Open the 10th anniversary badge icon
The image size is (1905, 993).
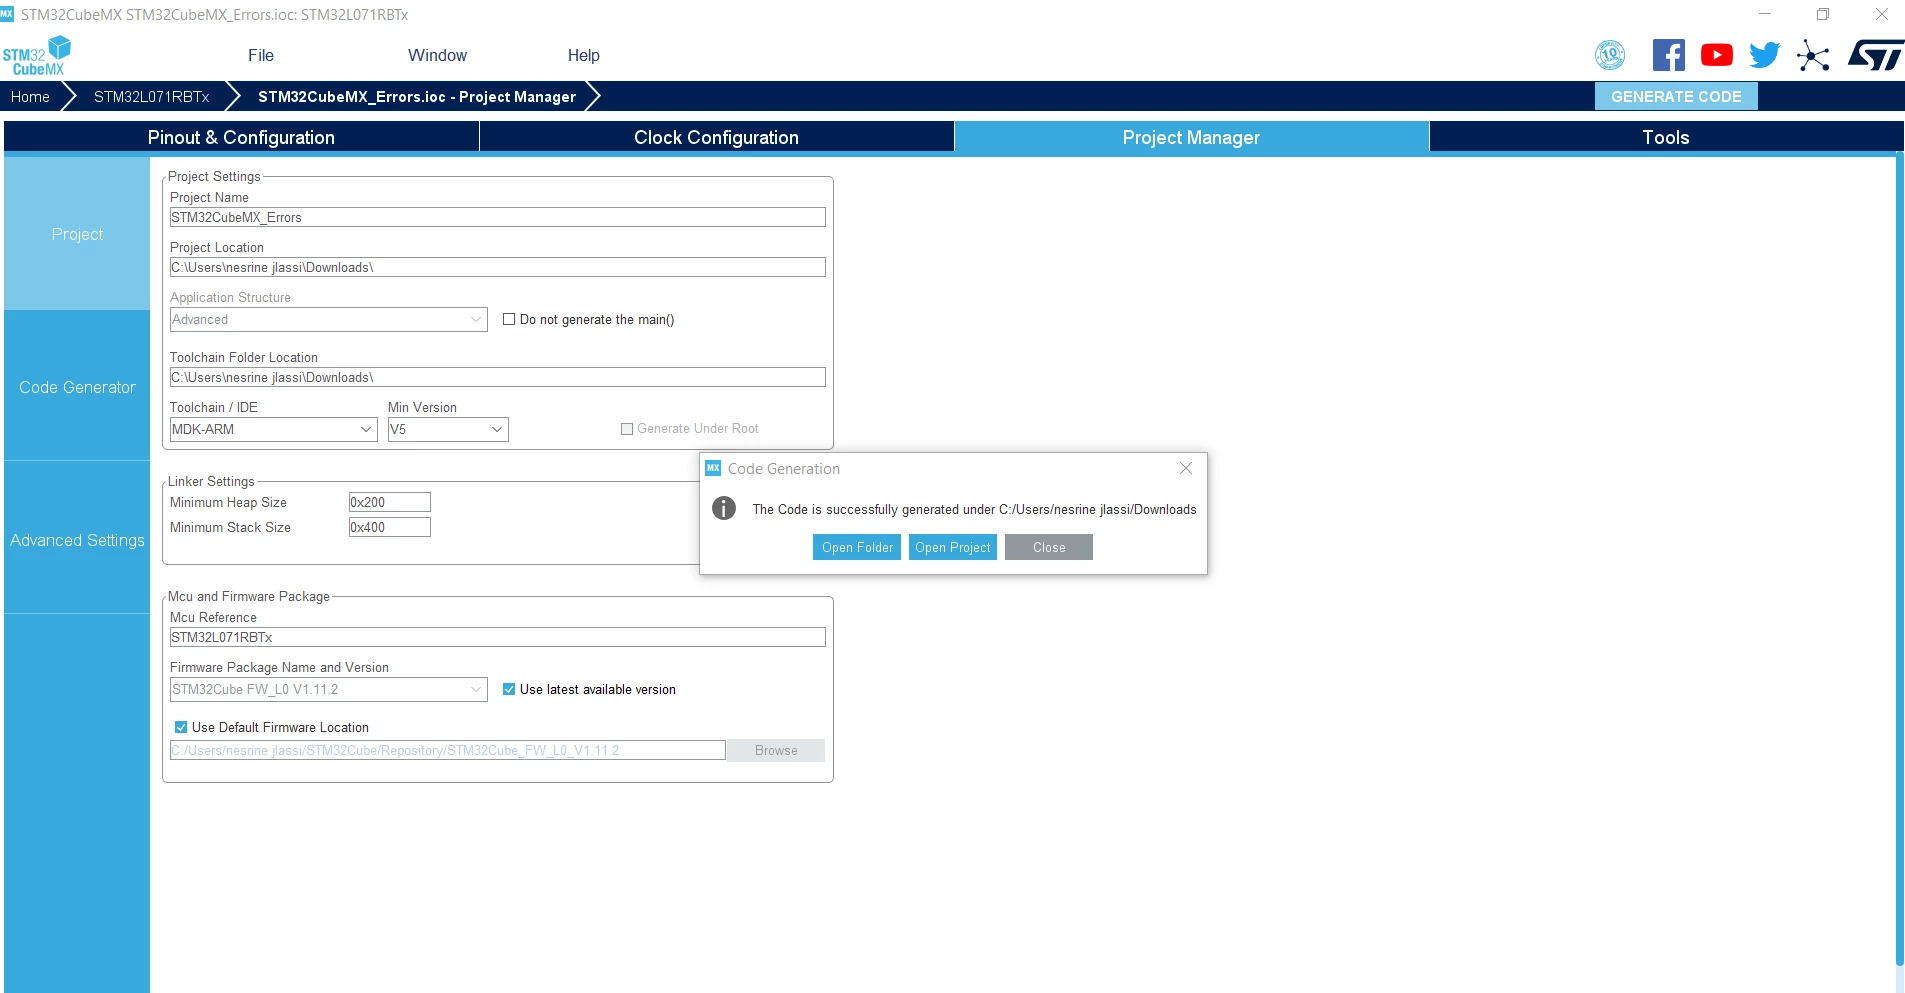[1610, 55]
